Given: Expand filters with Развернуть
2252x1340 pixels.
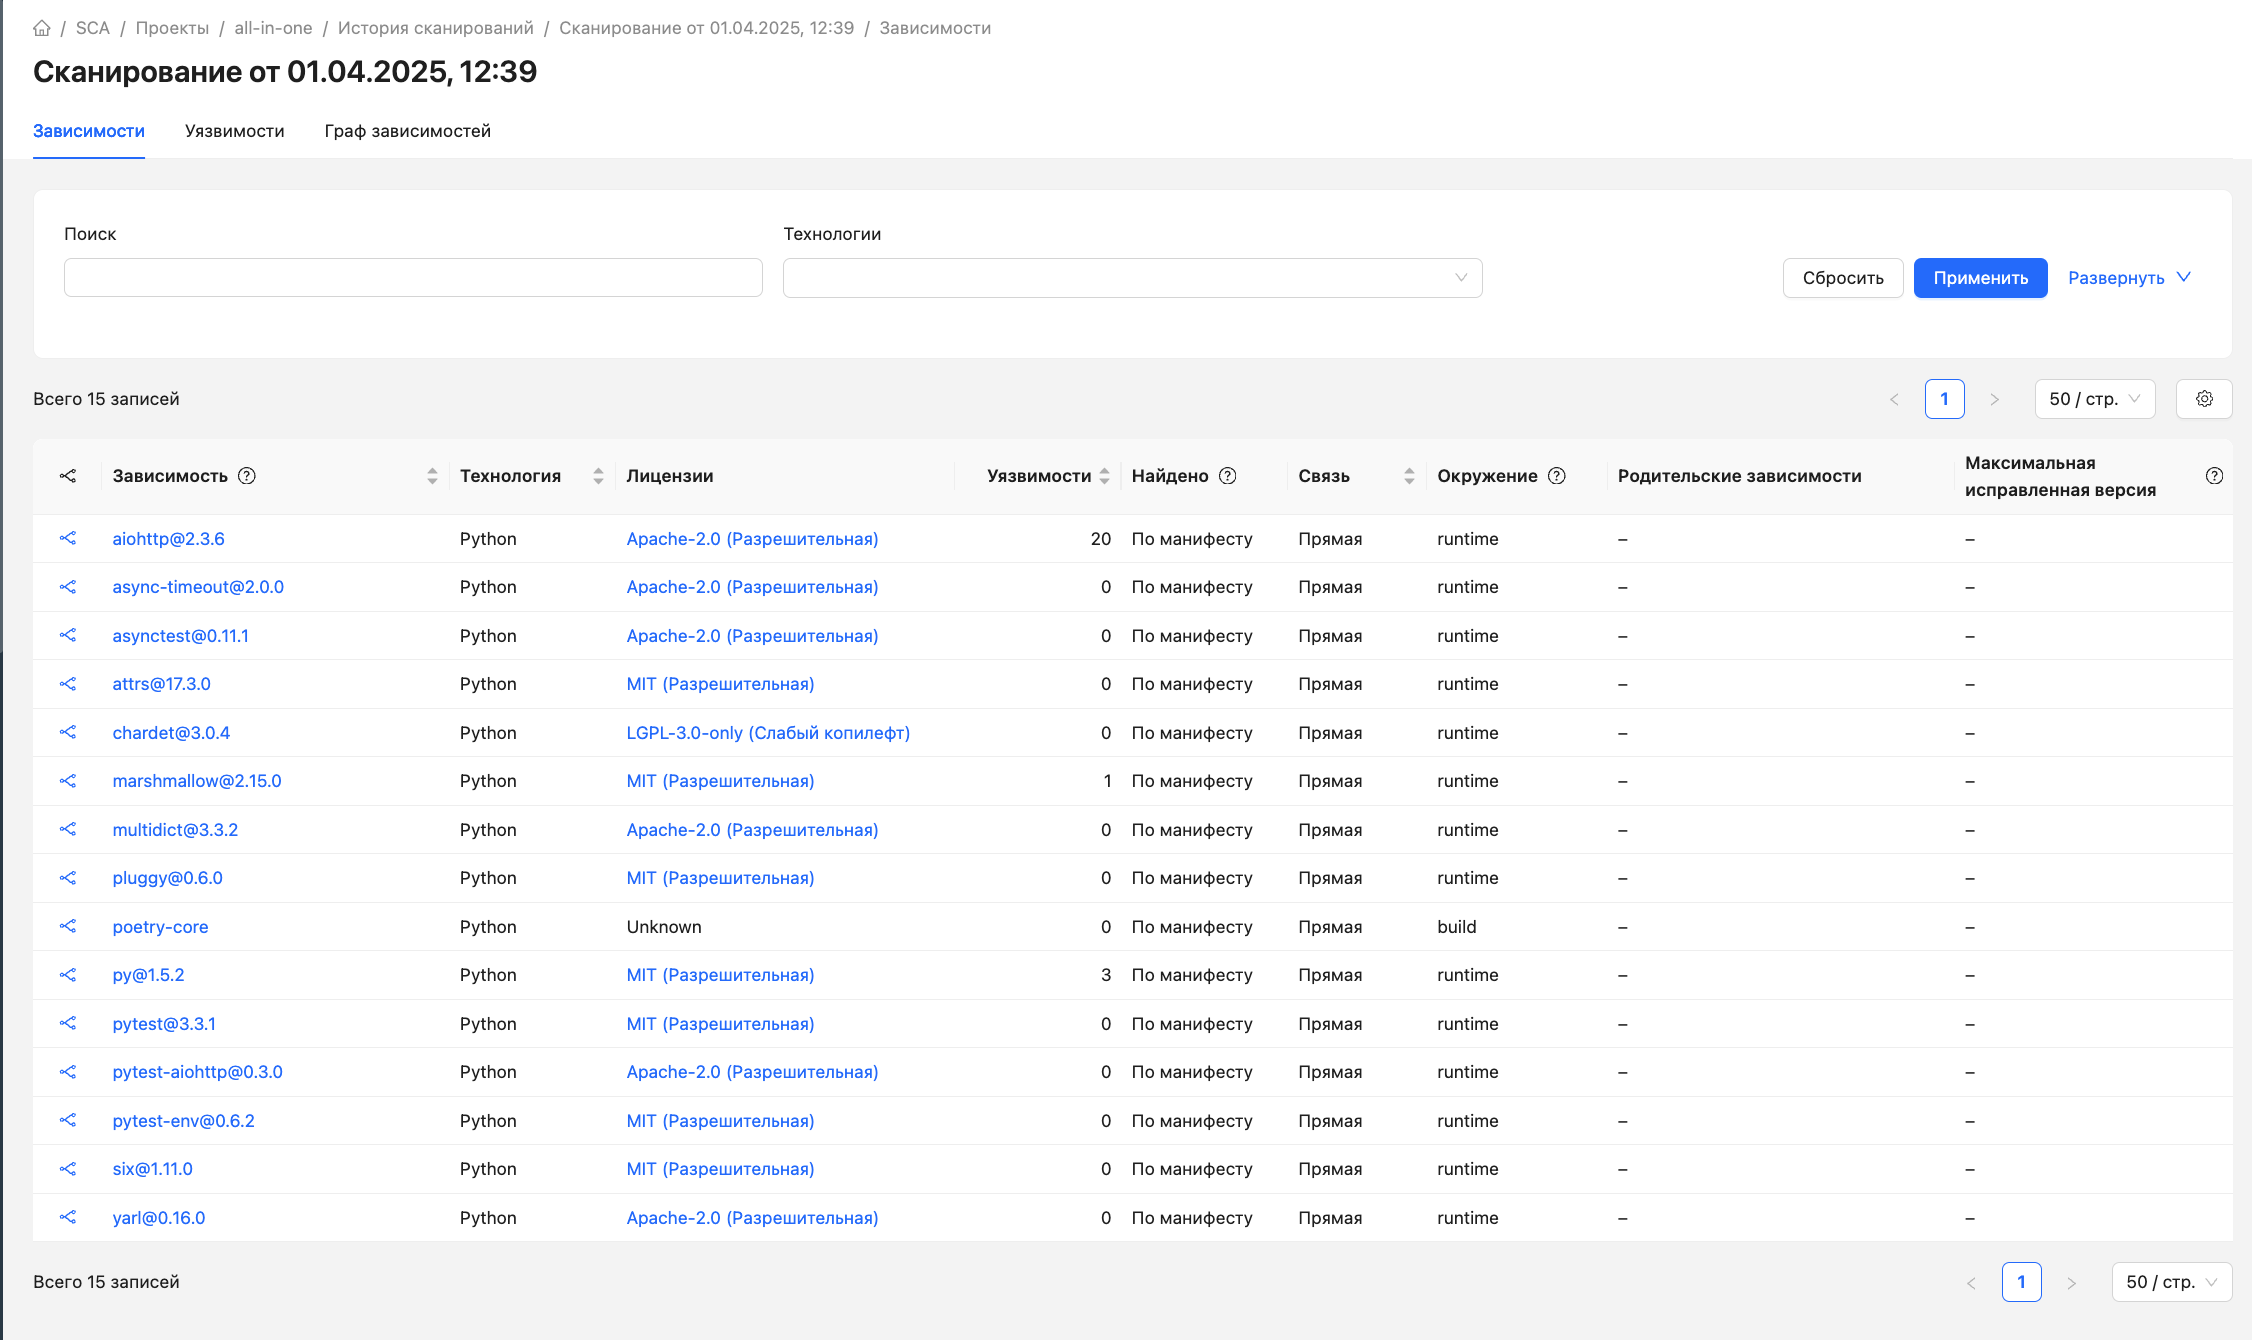Looking at the screenshot, I should click(x=2129, y=278).
